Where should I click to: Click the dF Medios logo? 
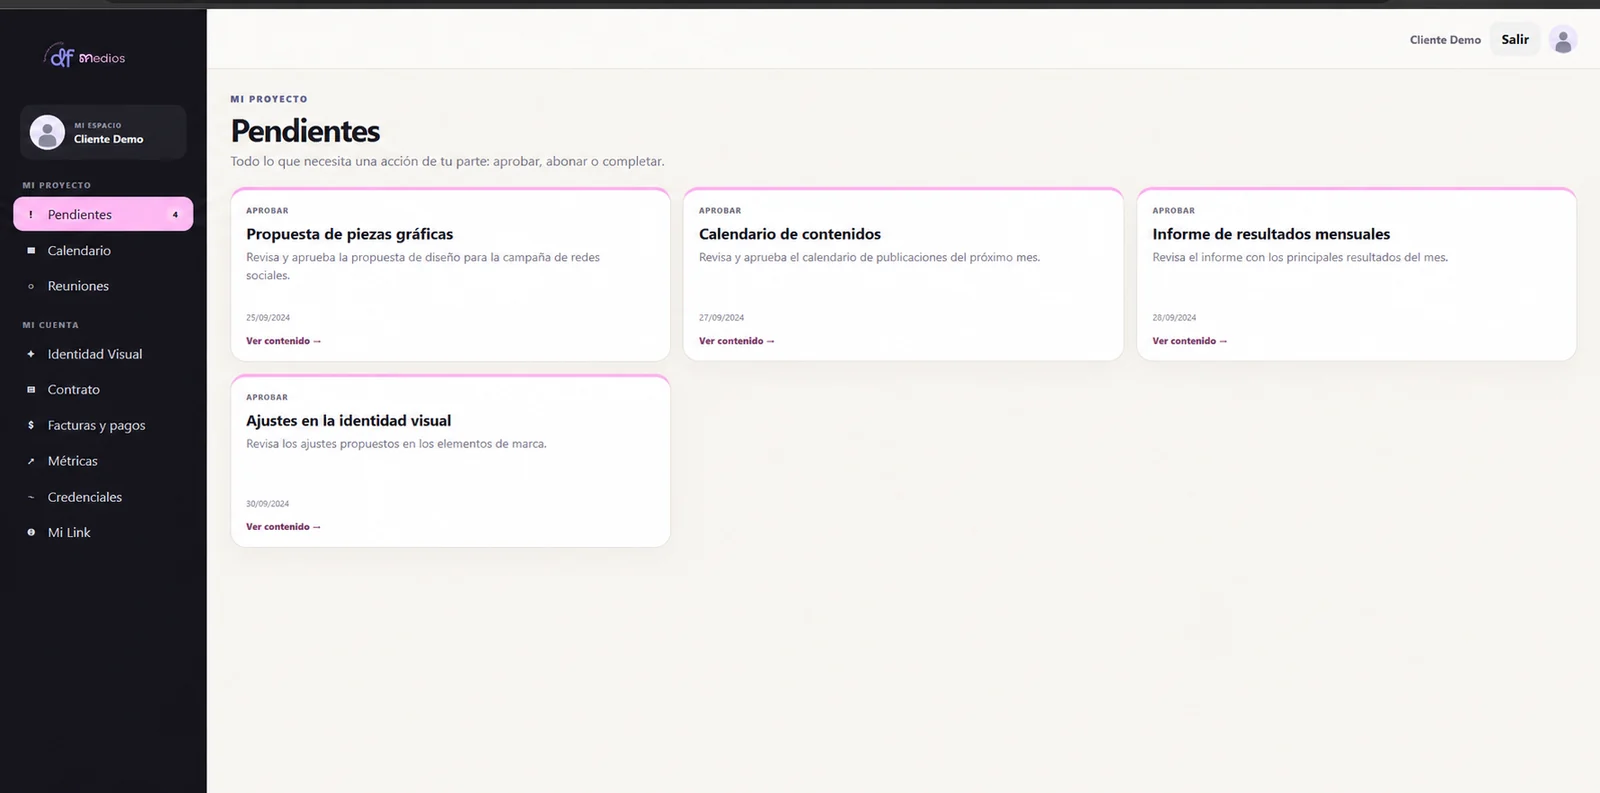click(85, 57)
